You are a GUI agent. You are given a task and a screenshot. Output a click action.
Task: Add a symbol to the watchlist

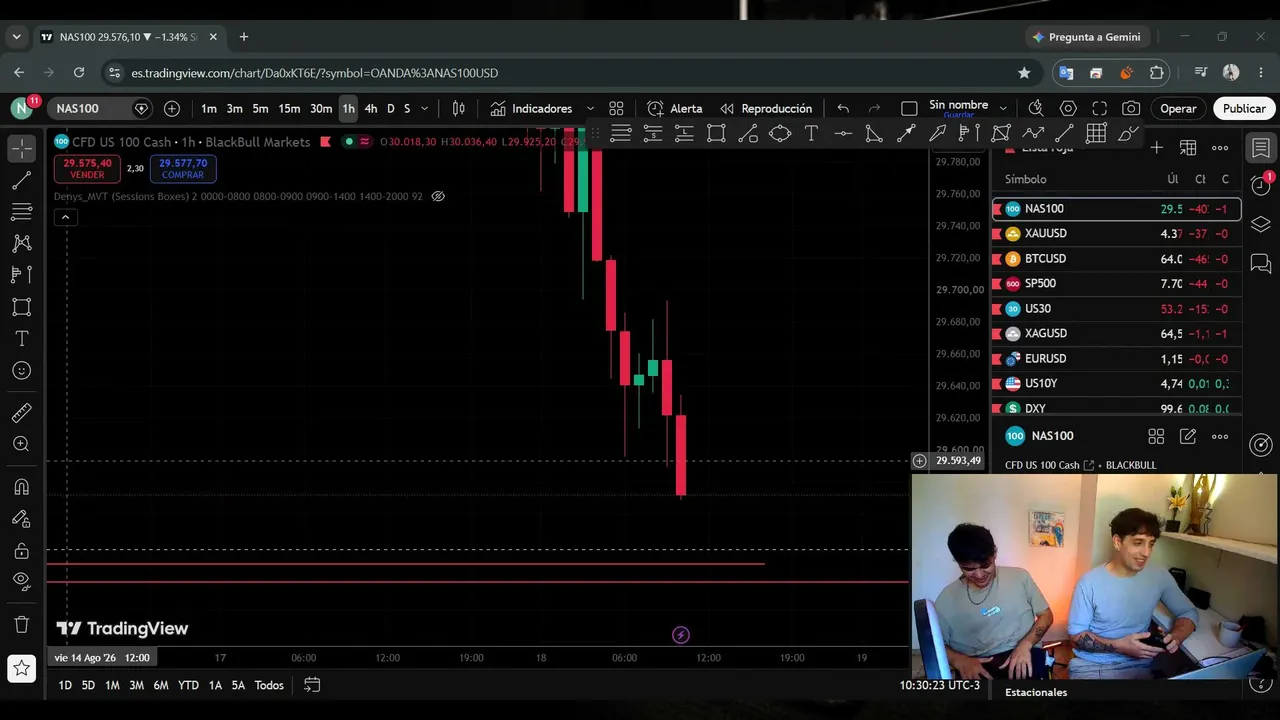[1156, 148]
